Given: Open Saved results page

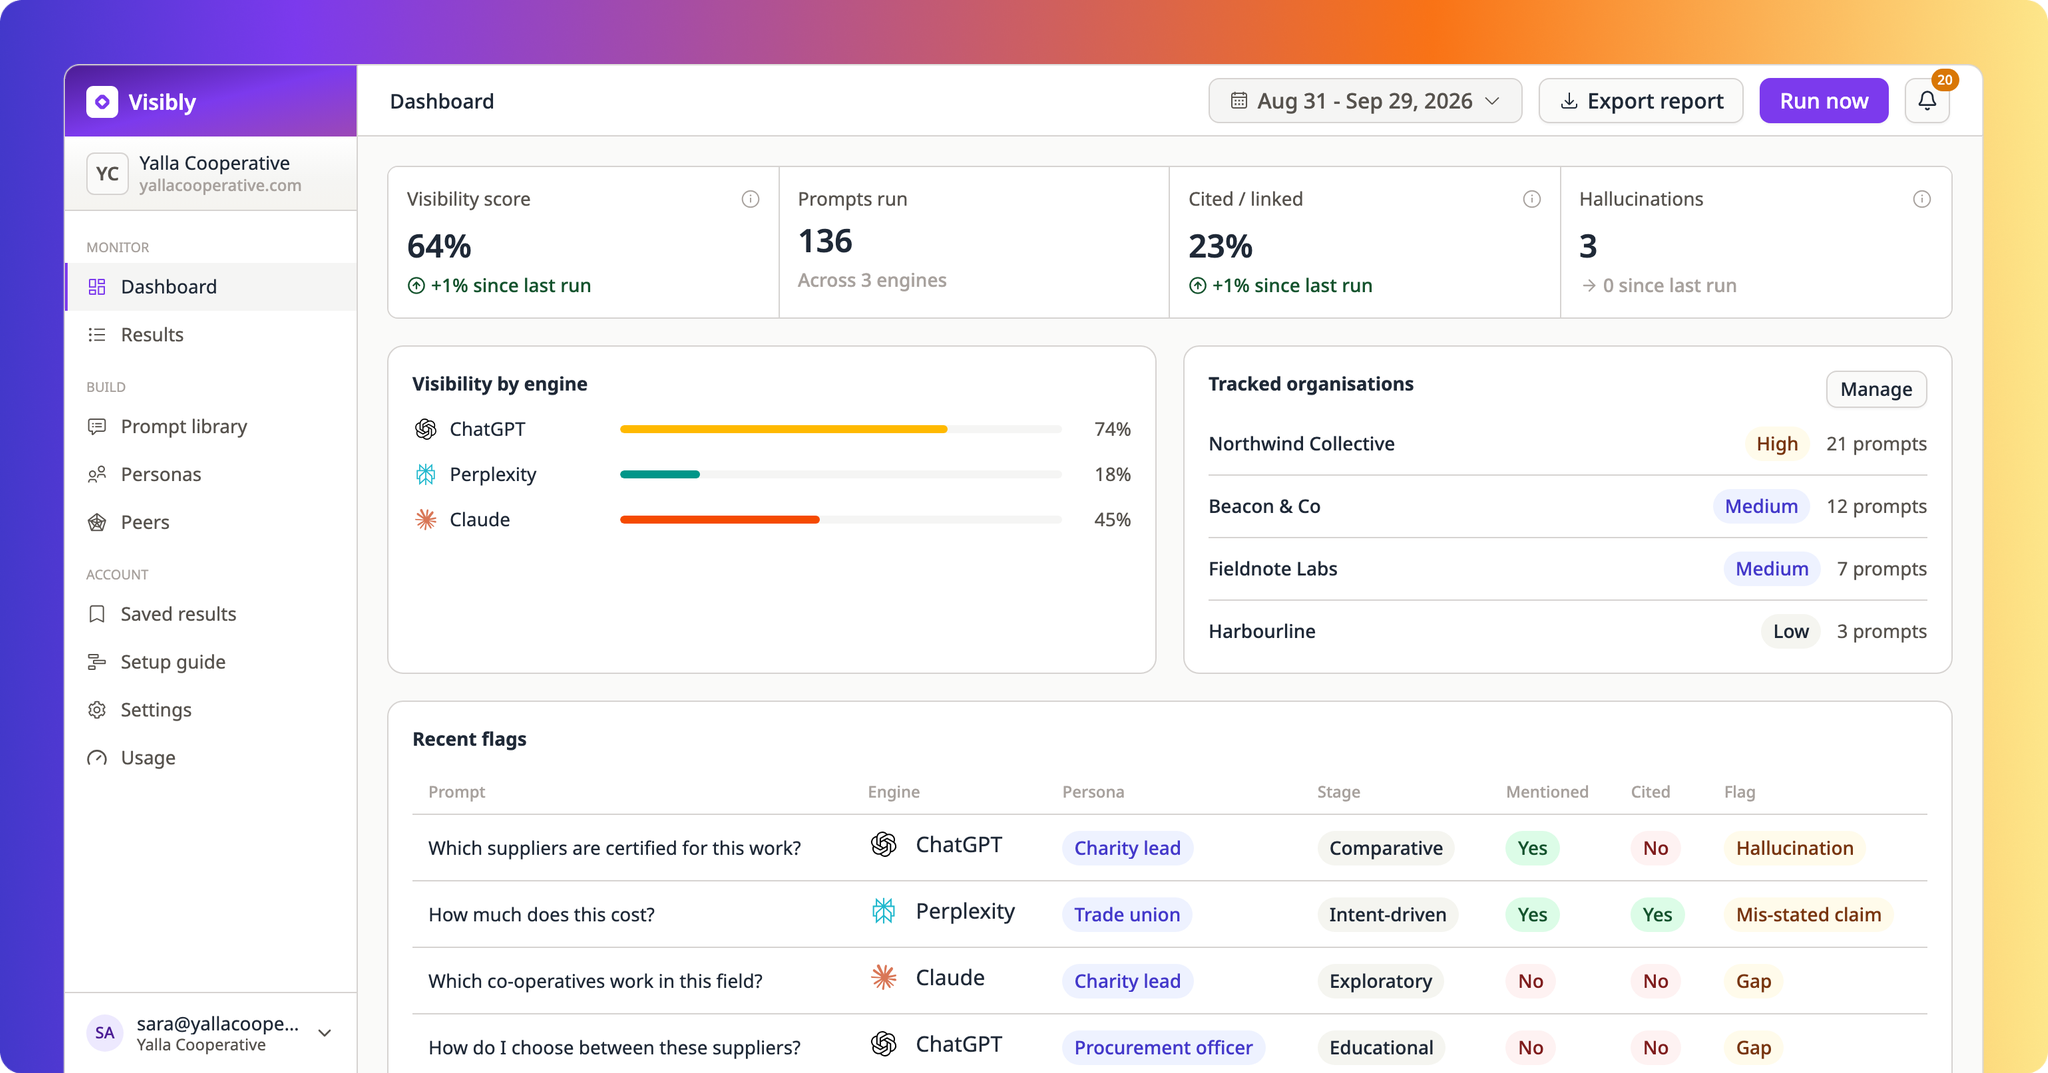Looking at the screenshot, I should click(x=211, y=614).
